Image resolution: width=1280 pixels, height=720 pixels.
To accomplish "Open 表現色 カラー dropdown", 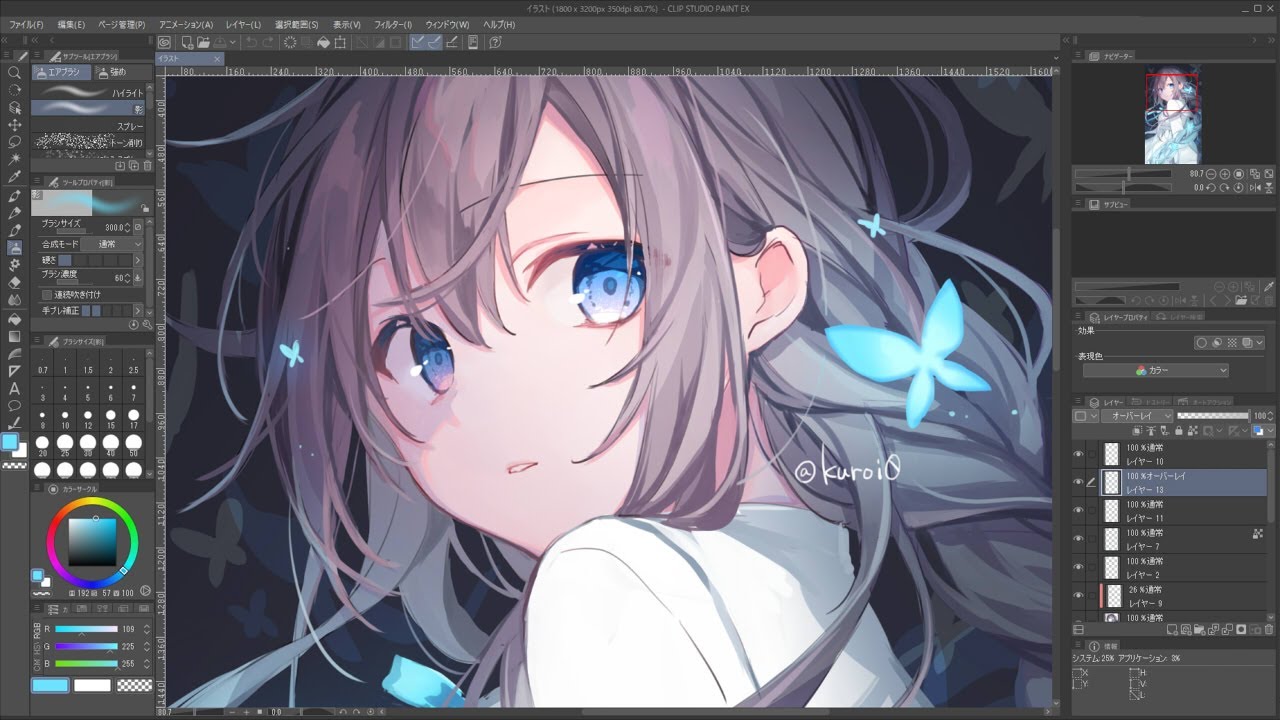I will pyautogui.click(x=1155, y=370).
